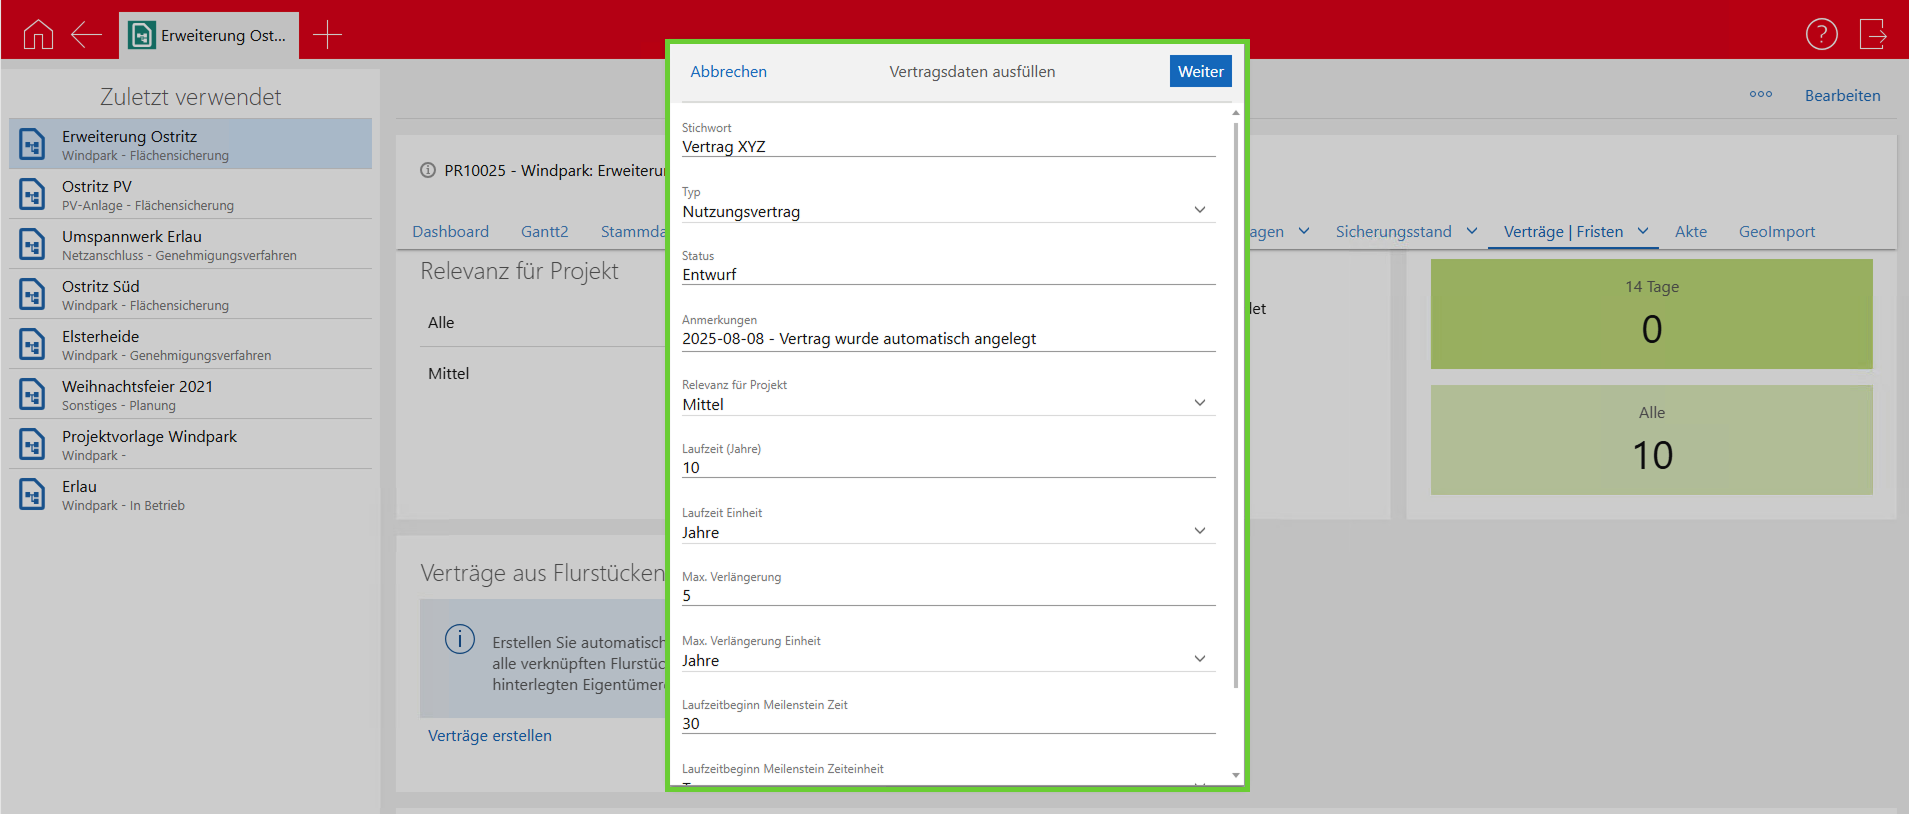The width and height of the screenshot is (1909, 814).
Task: Click into the Stichwort input field
Action: coord(947,147)
